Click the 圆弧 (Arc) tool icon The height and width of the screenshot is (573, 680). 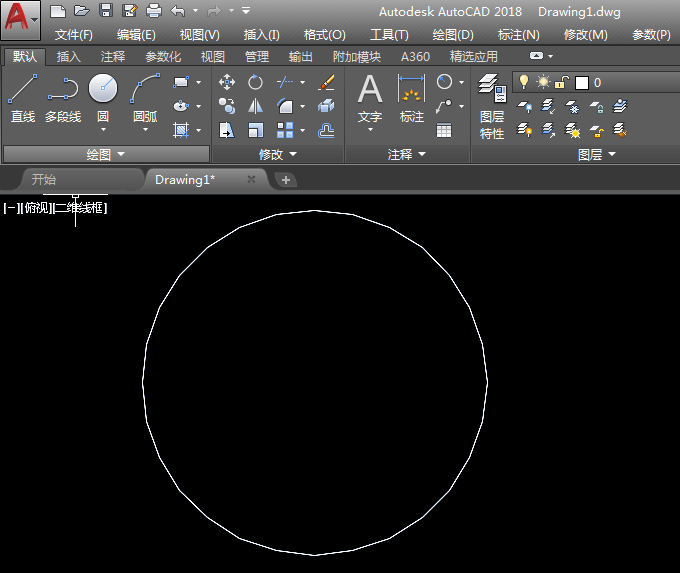click(145, 90)
